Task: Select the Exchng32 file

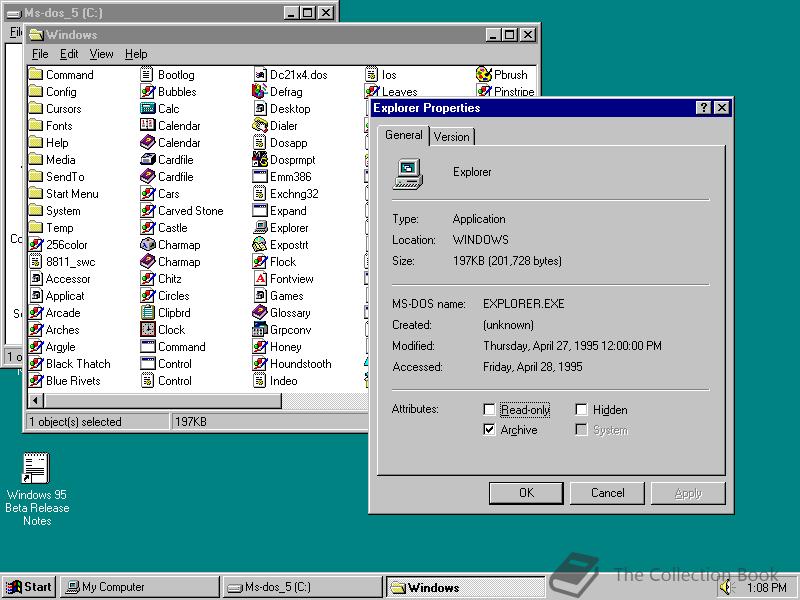Action: click(286, 194)
